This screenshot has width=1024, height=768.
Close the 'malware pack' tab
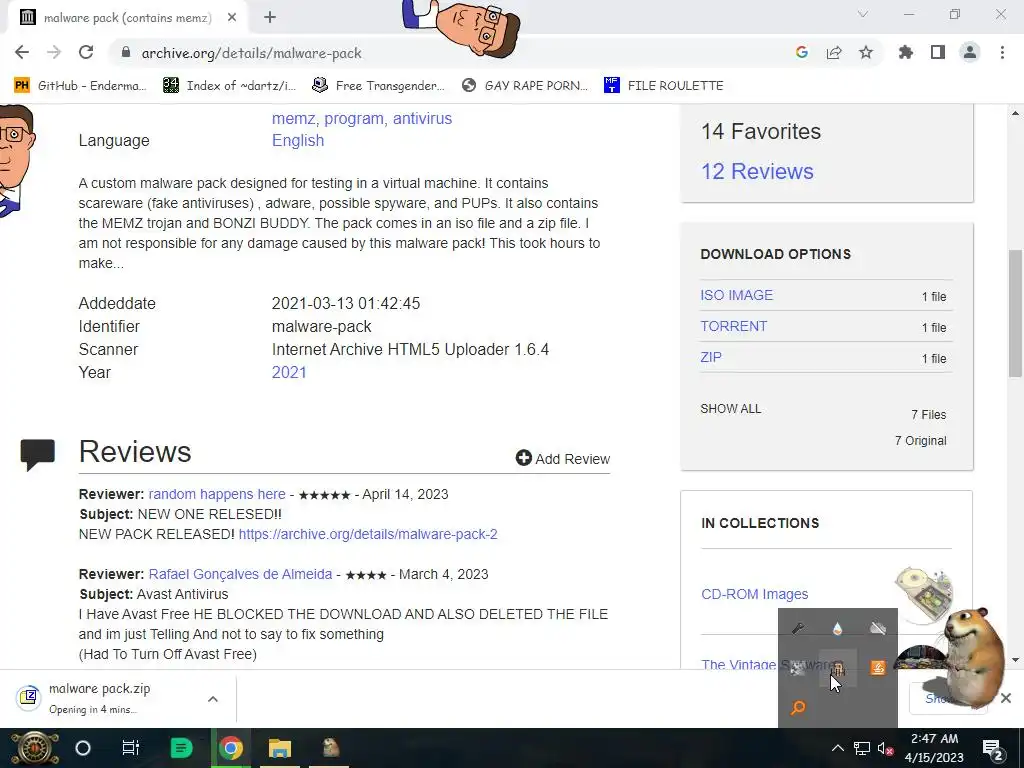[232, 18]
